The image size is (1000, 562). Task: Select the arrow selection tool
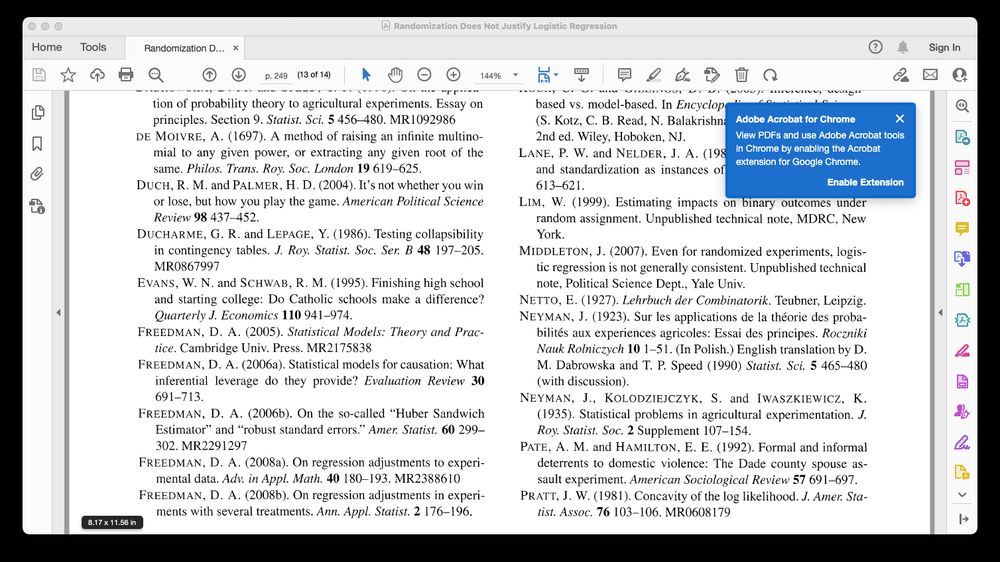tap(366, 75)
